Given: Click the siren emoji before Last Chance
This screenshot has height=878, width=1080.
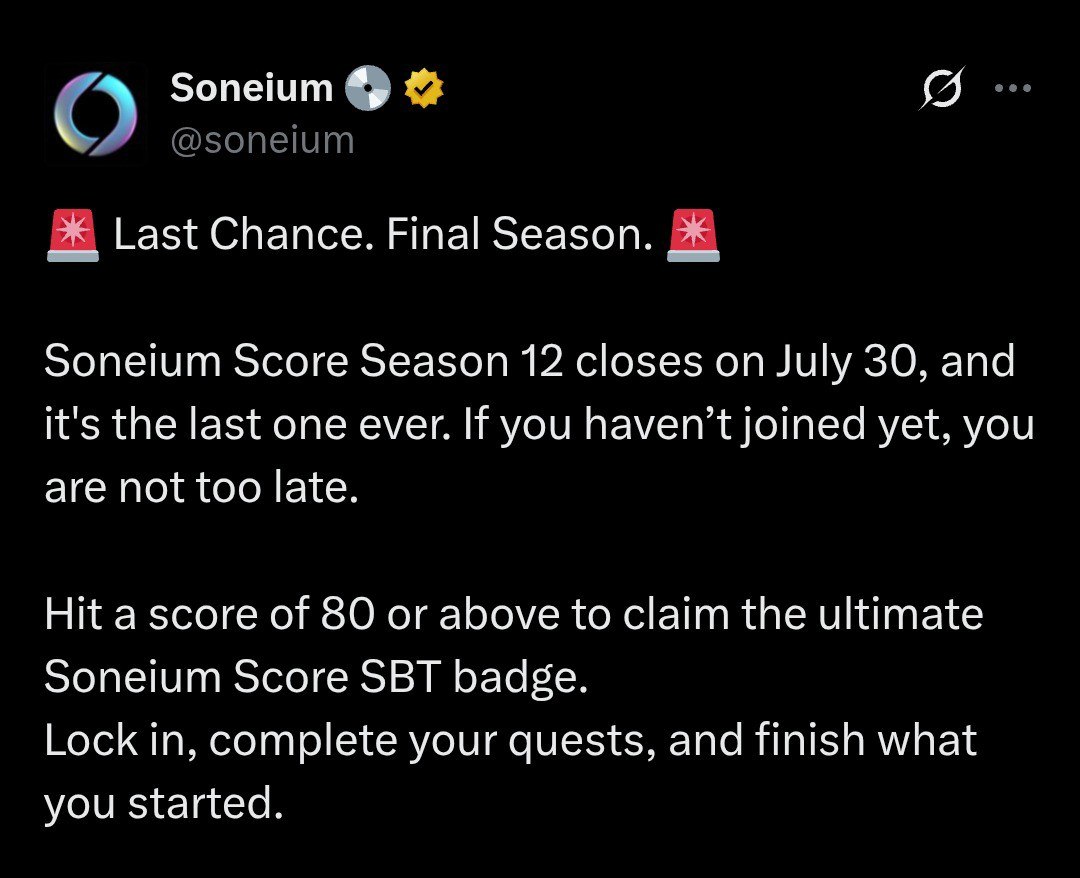Looking at the screenshot, I should 73,236.
